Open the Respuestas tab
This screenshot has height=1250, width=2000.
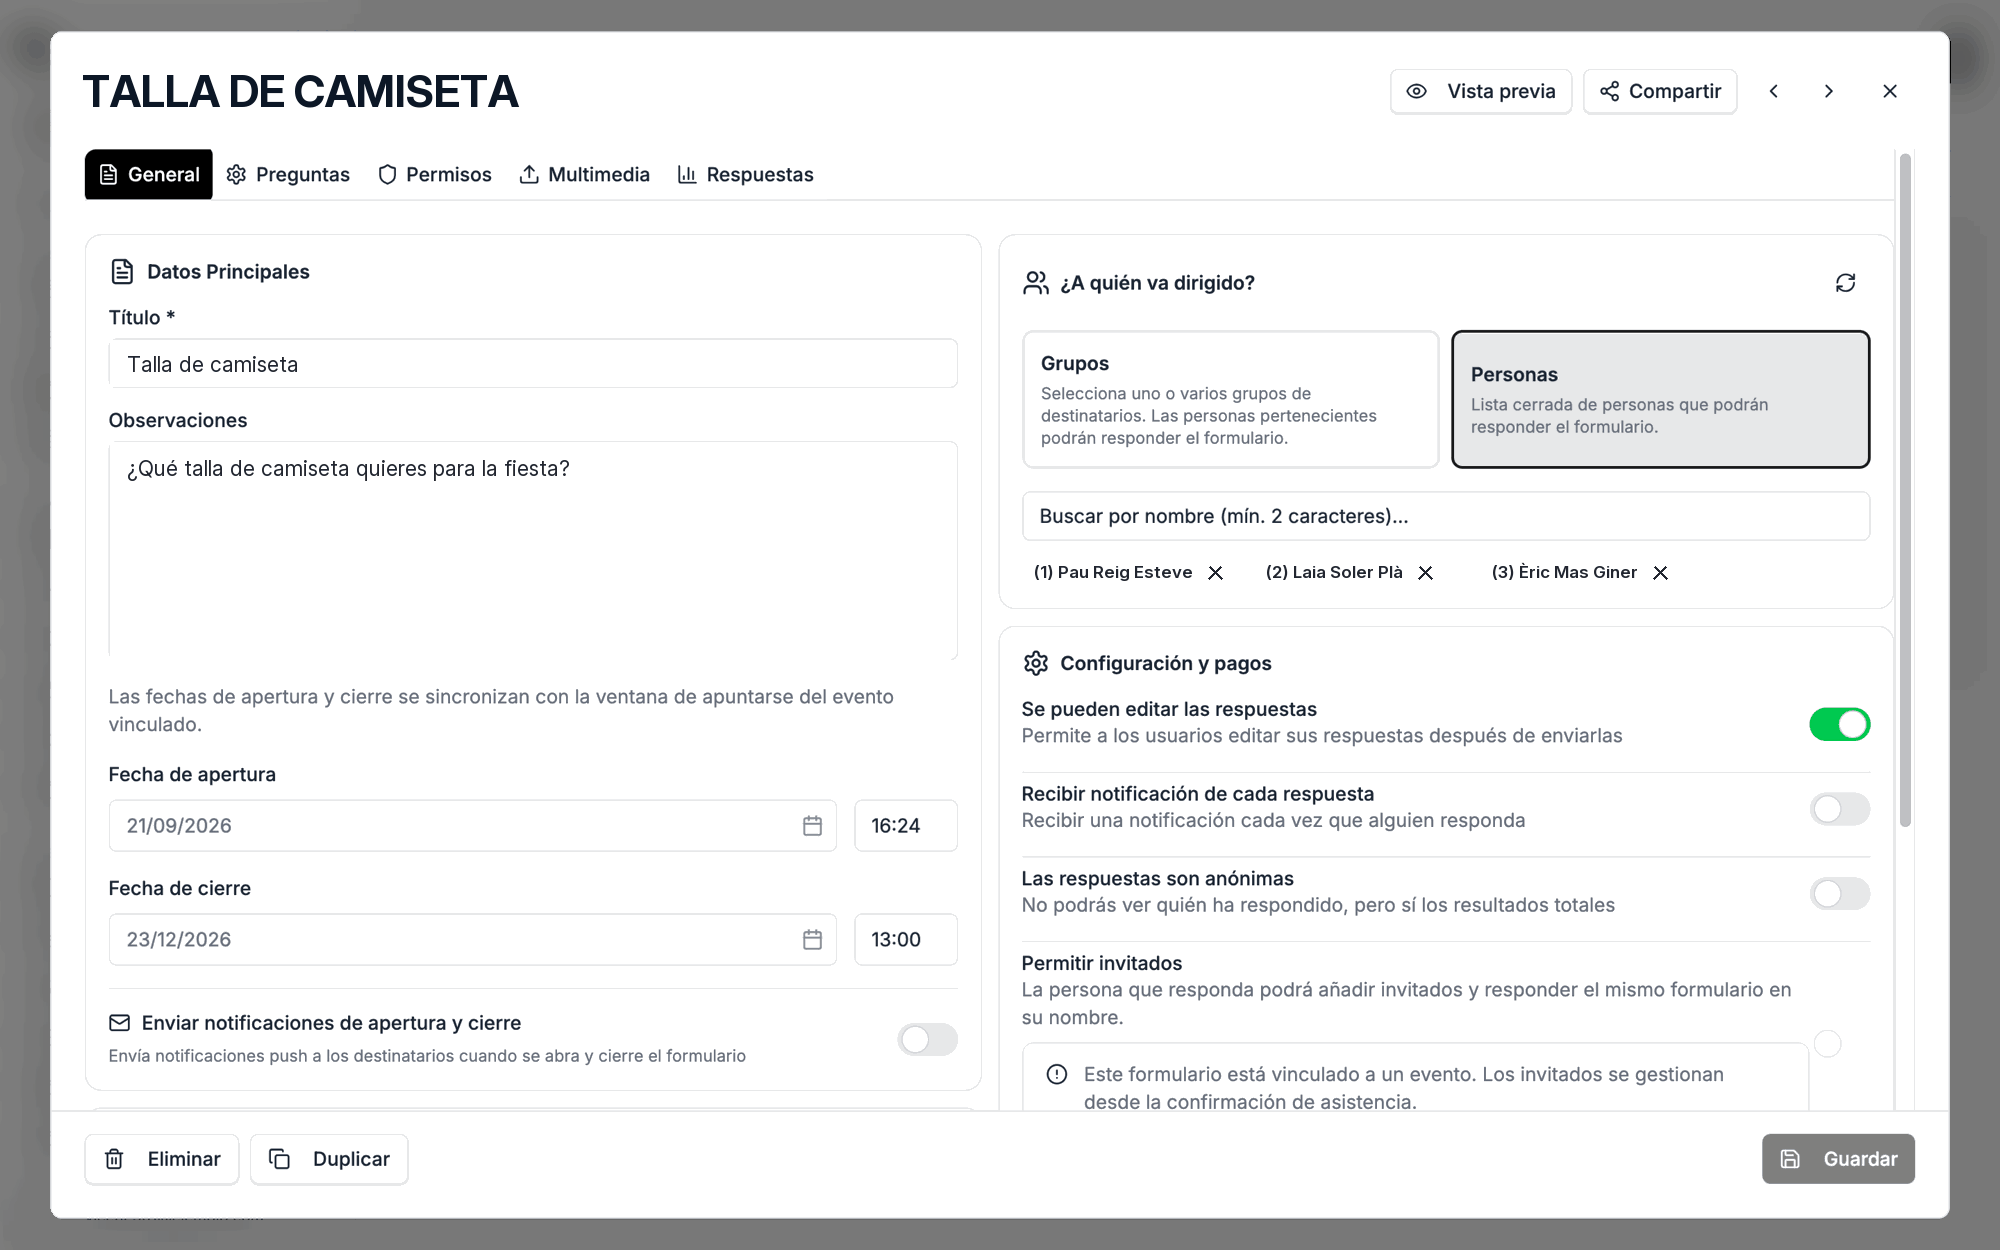click(x=746, y=174)
